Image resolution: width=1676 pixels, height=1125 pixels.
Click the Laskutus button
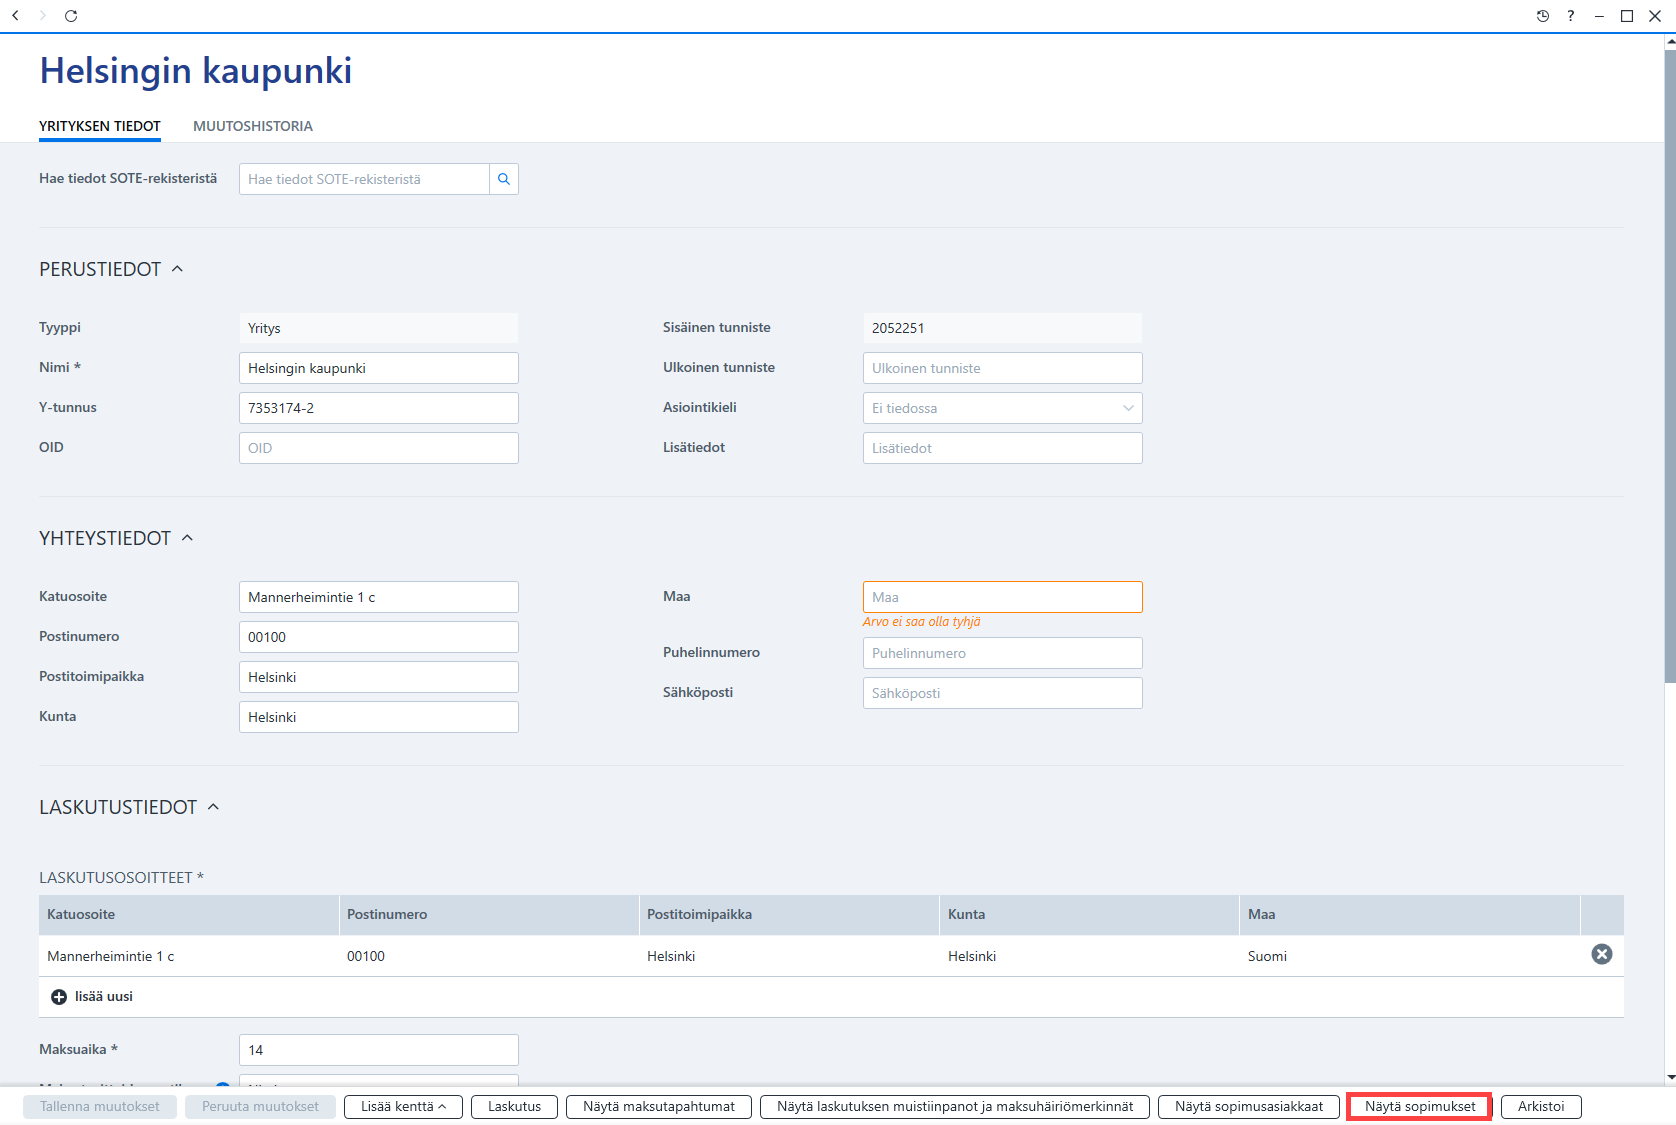(x=514, y=1107)
